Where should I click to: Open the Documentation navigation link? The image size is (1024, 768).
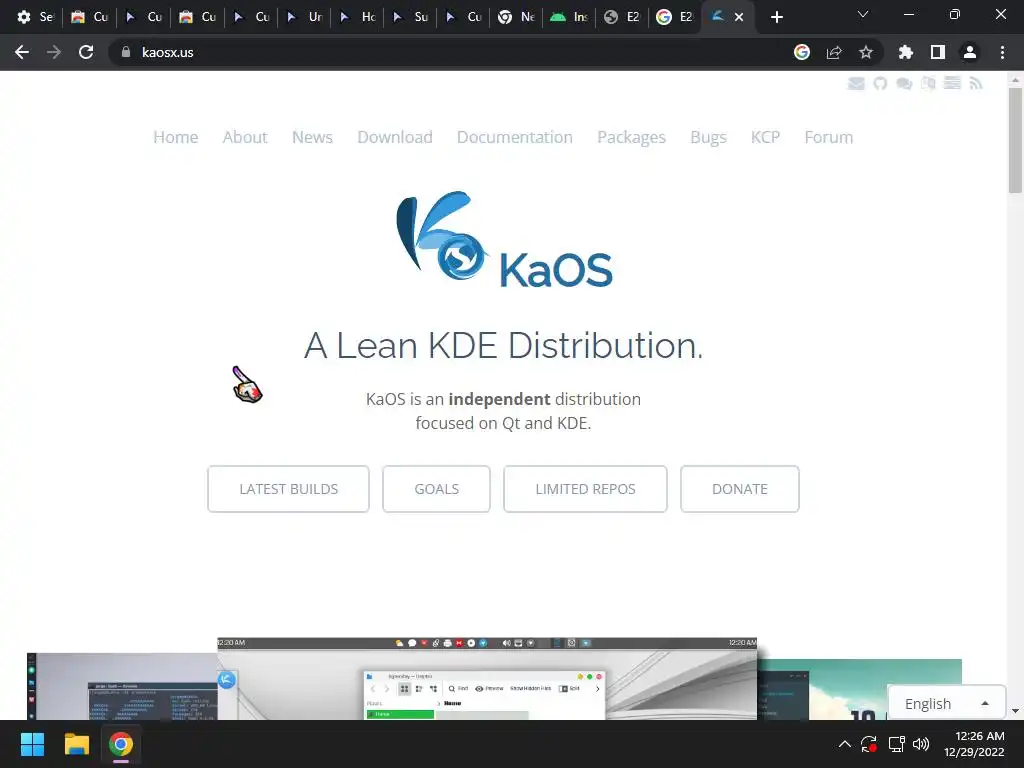point(515,137)
